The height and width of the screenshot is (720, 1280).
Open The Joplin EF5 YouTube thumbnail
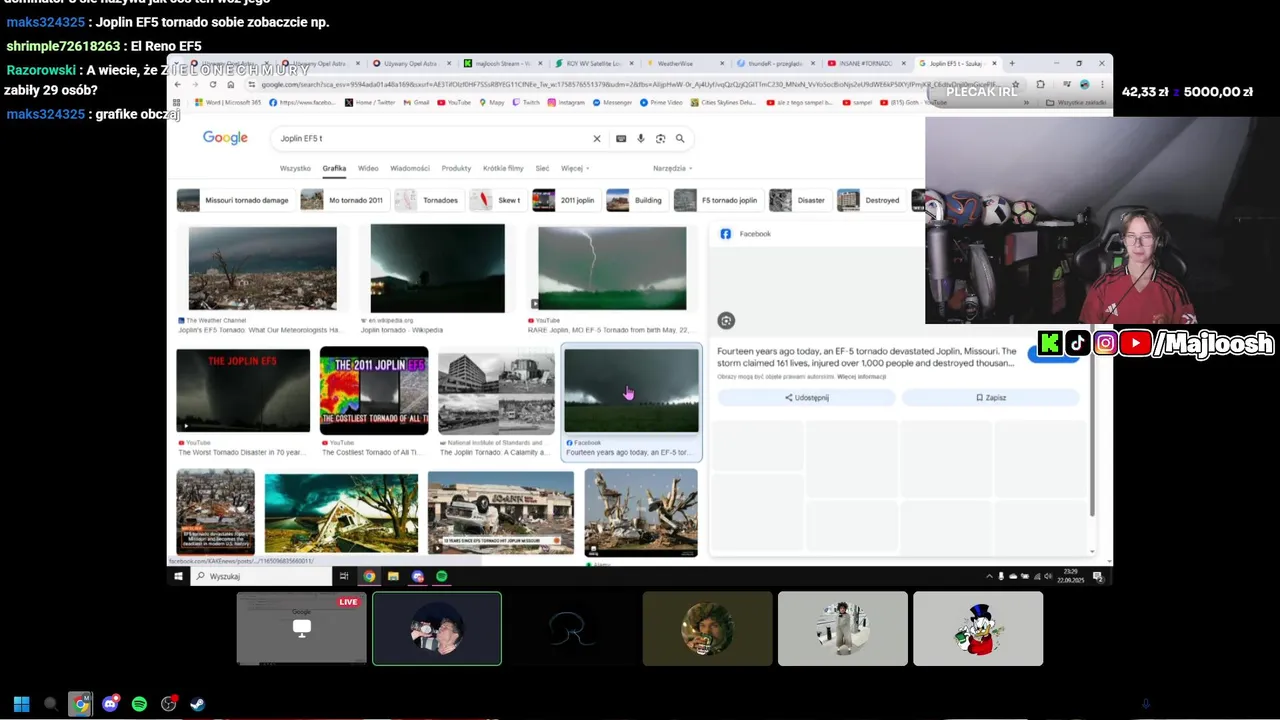tap(243, 391)
